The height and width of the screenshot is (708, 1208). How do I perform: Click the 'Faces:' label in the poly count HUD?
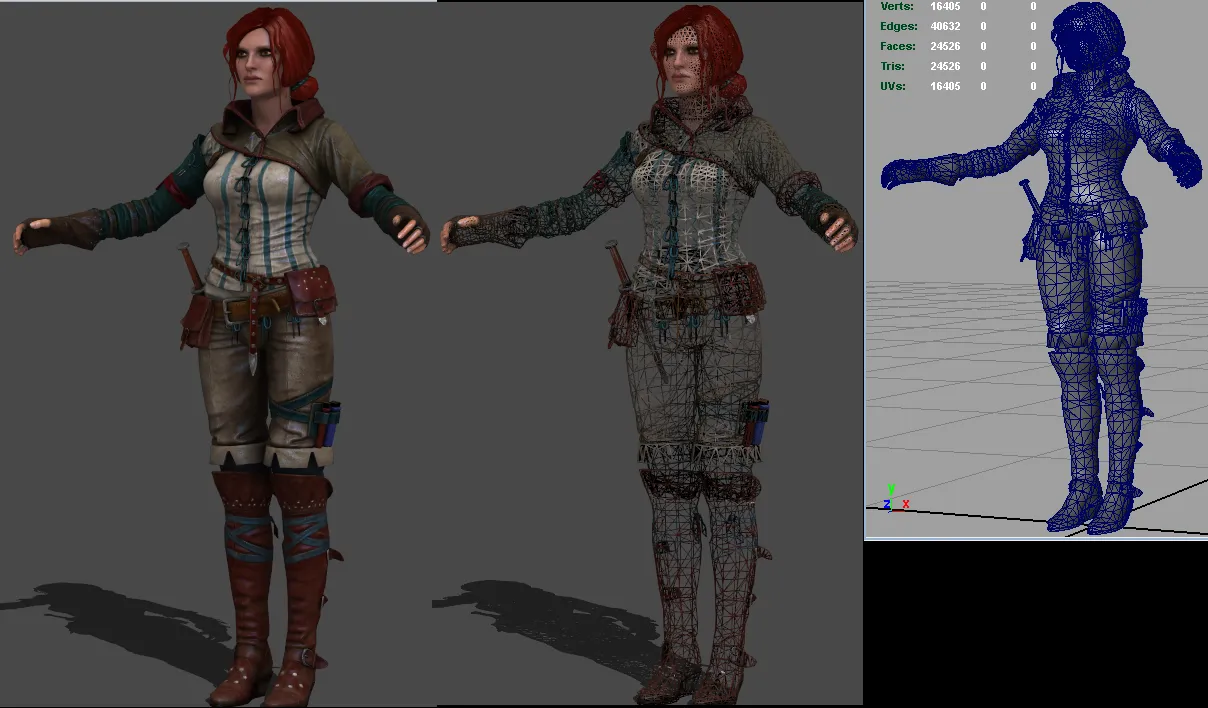[x=898, y=47]
